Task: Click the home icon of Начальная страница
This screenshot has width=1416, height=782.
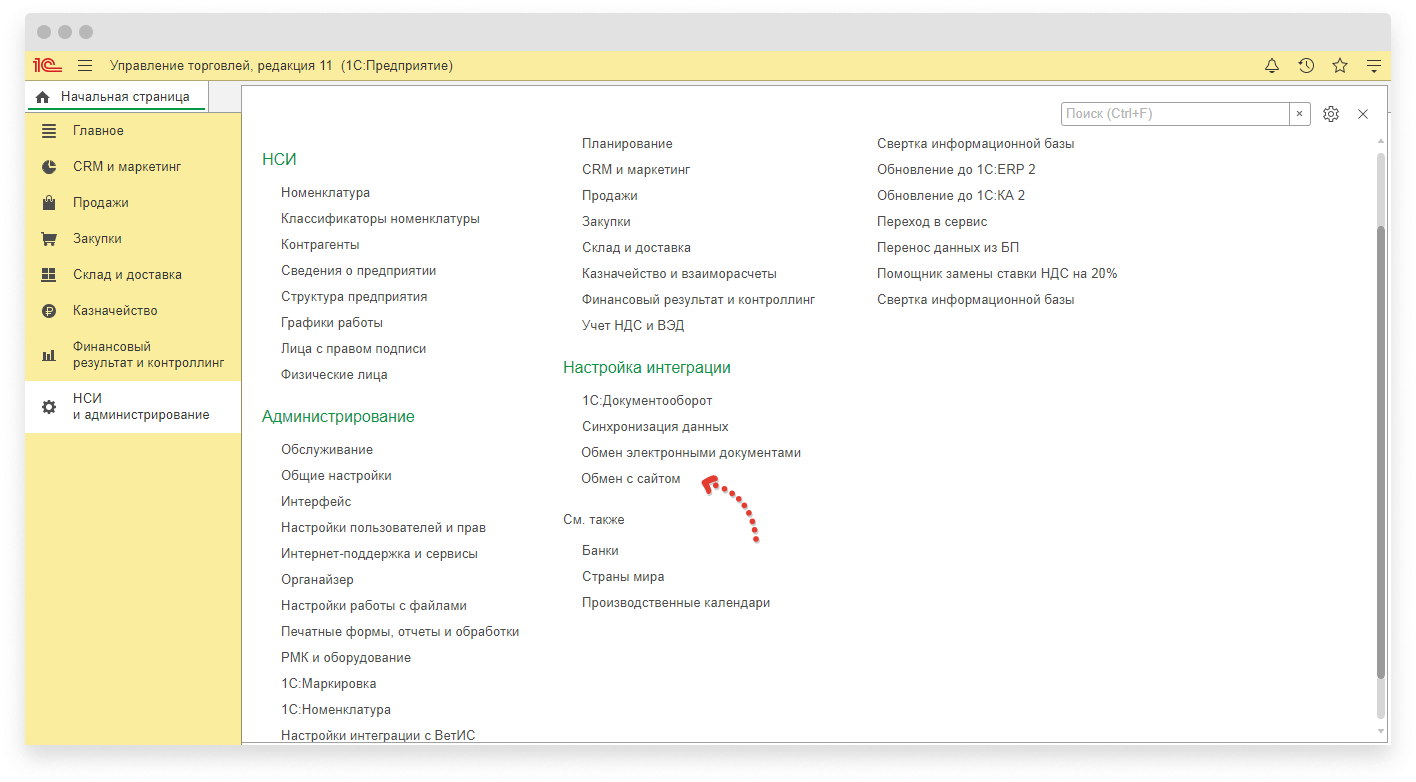Action: click(x=42, y=97)
